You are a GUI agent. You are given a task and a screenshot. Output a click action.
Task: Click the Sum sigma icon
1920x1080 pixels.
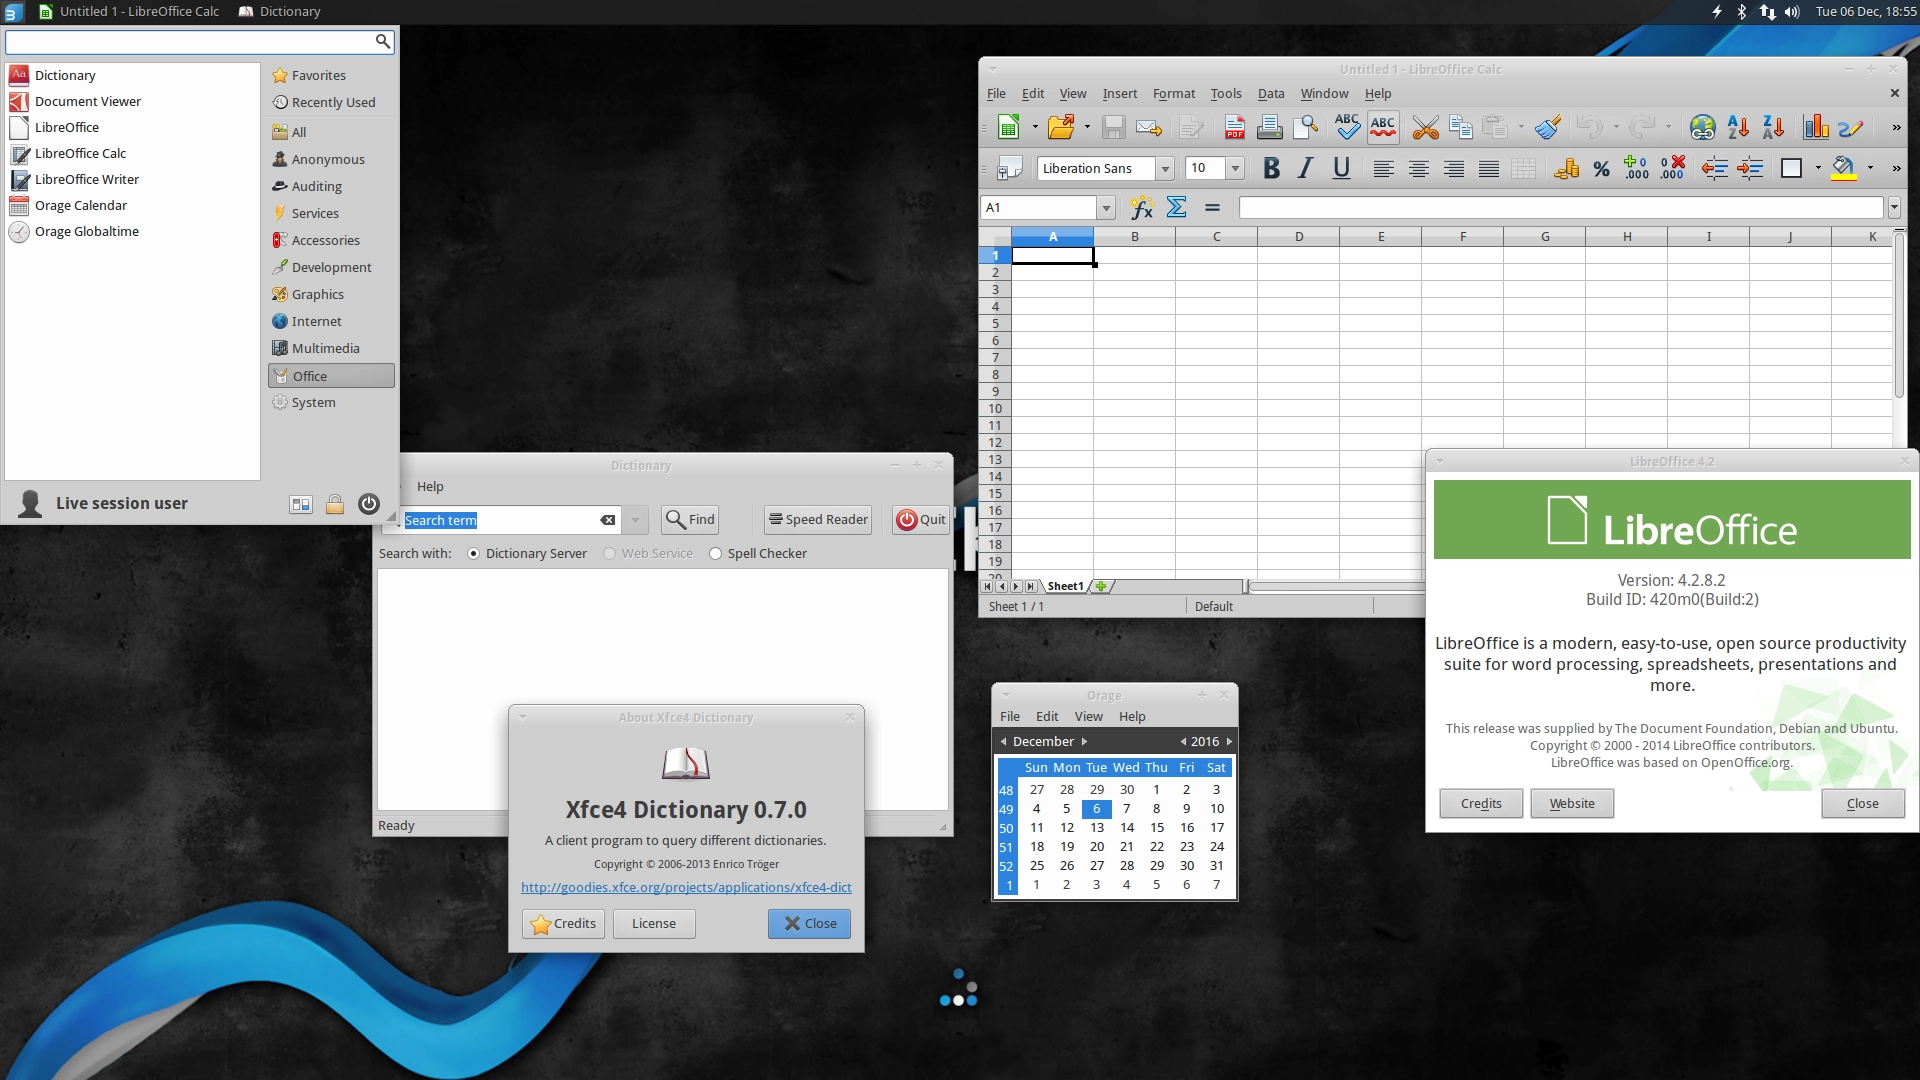(1177, 207)
